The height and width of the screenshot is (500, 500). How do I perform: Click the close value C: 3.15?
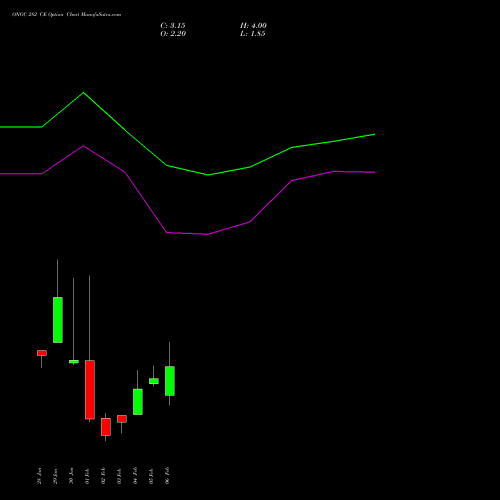click(173, 26)
